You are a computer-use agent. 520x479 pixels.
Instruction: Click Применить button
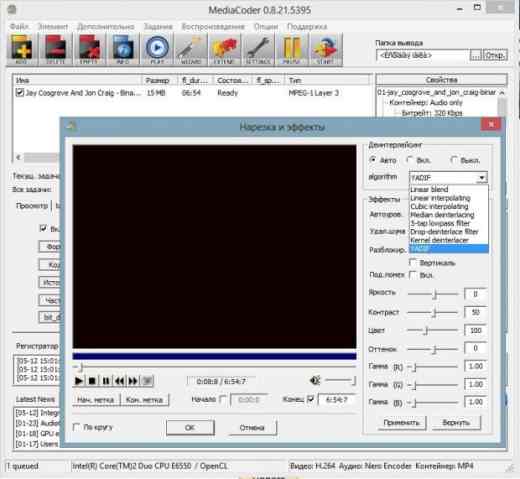point(401,423)
